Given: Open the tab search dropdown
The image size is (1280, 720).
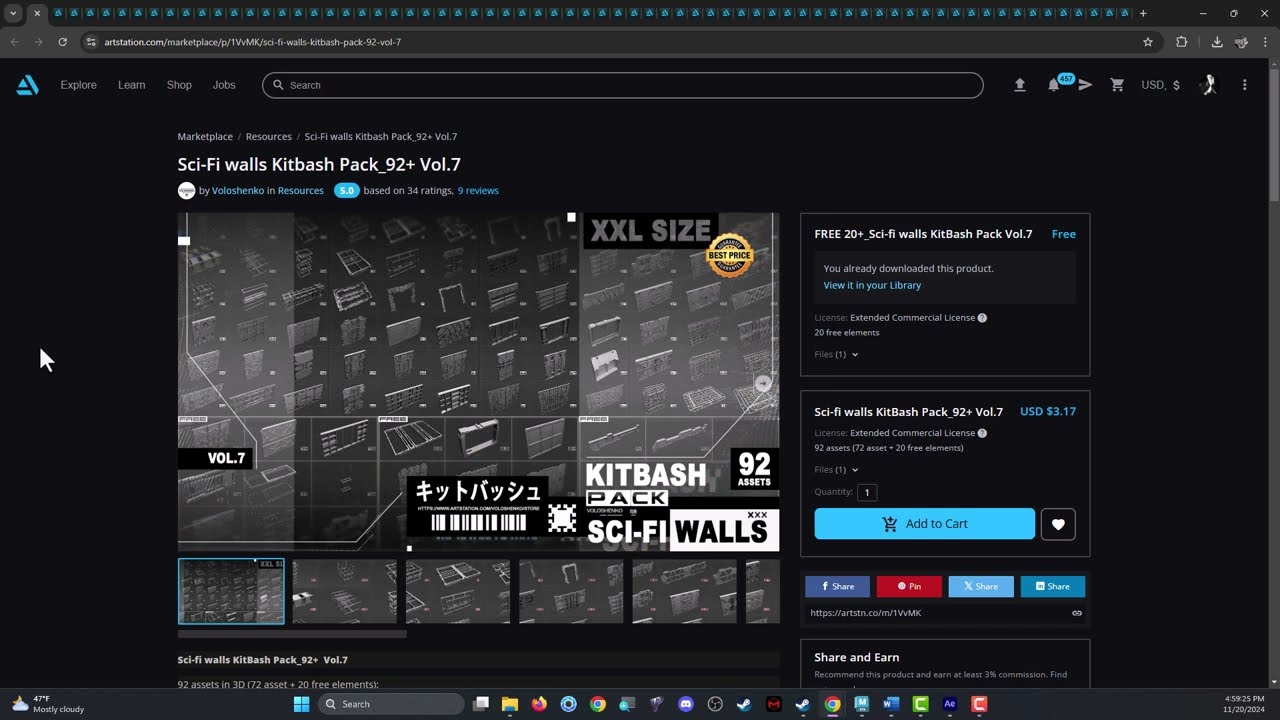Looking at the screenshot, I should [13, 13].
